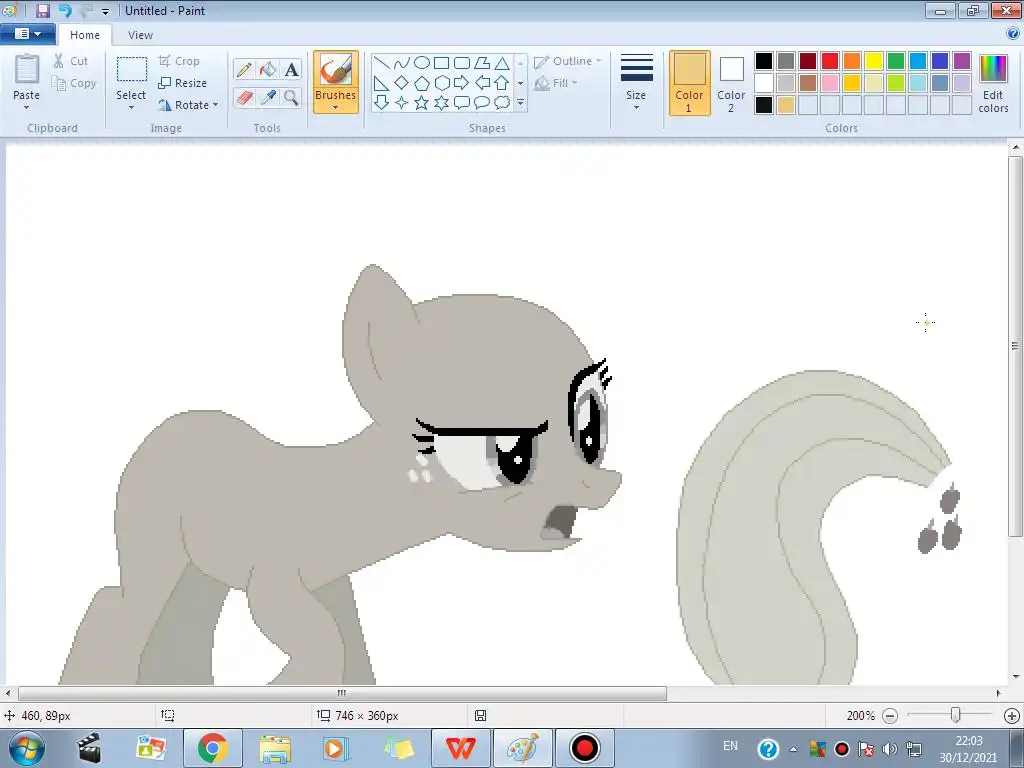
Task: Click the volume icon in system tray
Action: click(x=889, y=749)
